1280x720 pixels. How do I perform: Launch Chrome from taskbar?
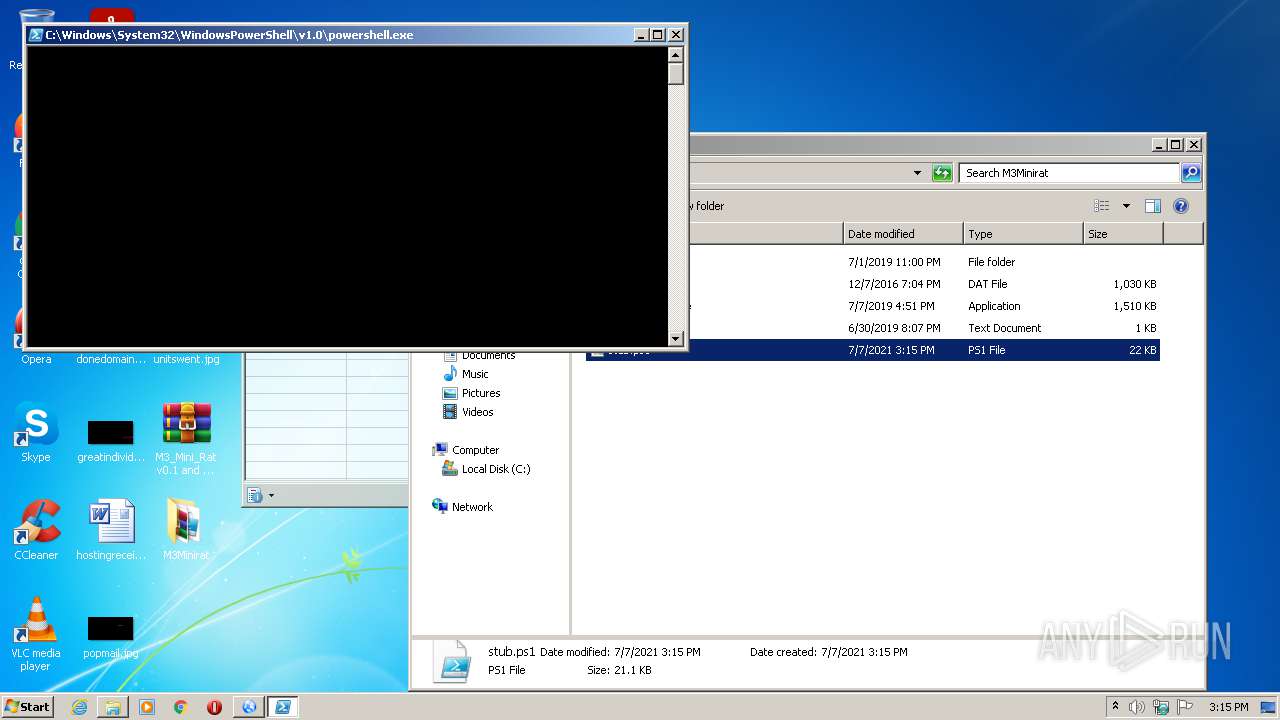[181, 707]
